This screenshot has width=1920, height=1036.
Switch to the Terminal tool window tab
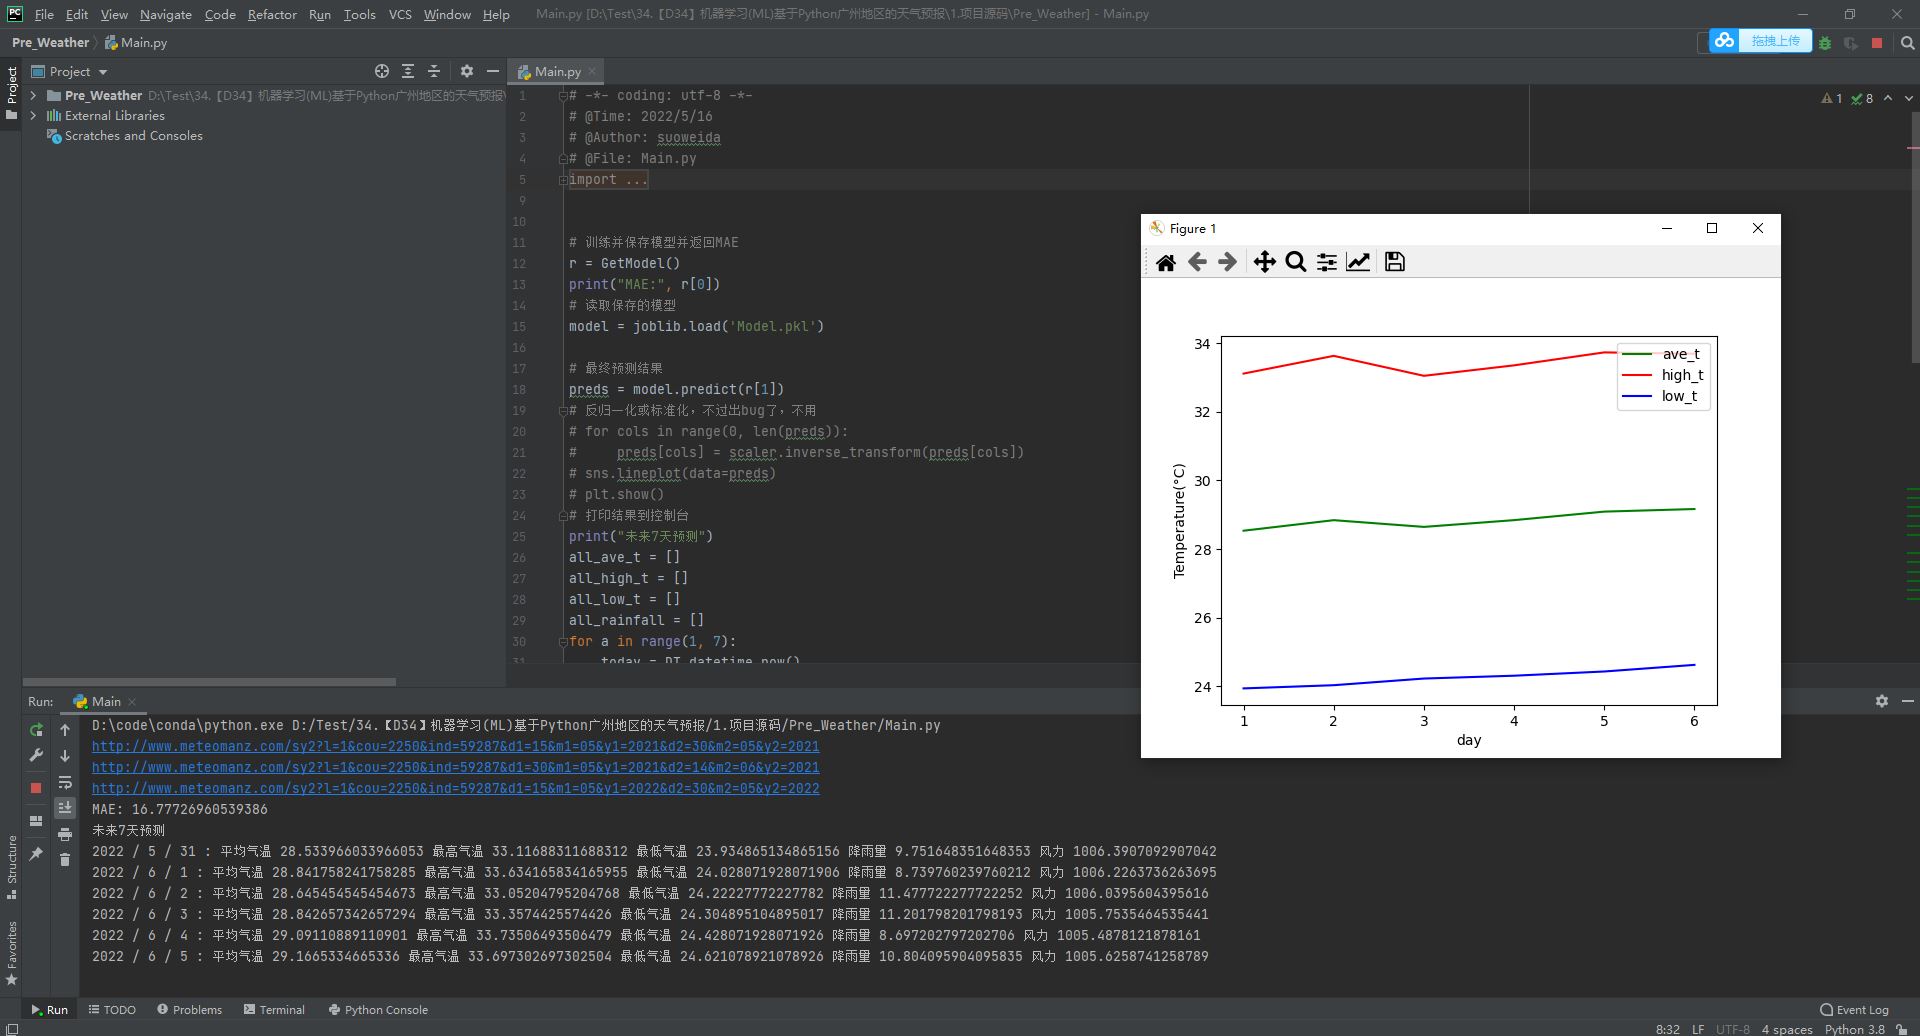click(x=274, y=1010)
